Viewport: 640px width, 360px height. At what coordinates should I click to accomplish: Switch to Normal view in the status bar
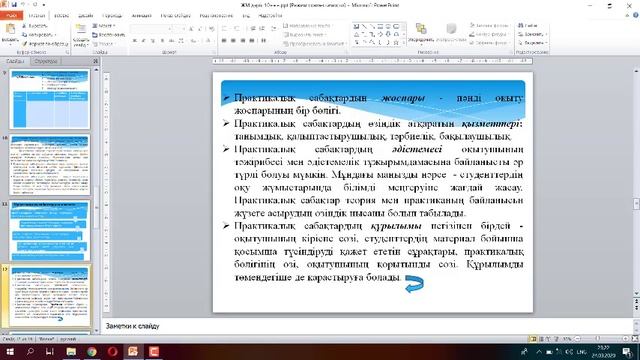point(533,339)
